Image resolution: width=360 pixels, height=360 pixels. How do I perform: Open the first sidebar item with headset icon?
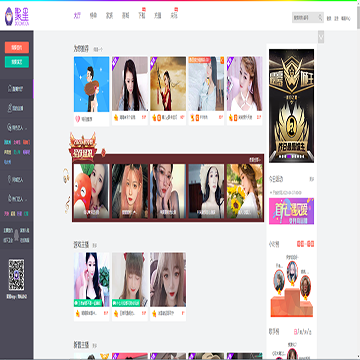pyautogui.click(x=16, y=89)
